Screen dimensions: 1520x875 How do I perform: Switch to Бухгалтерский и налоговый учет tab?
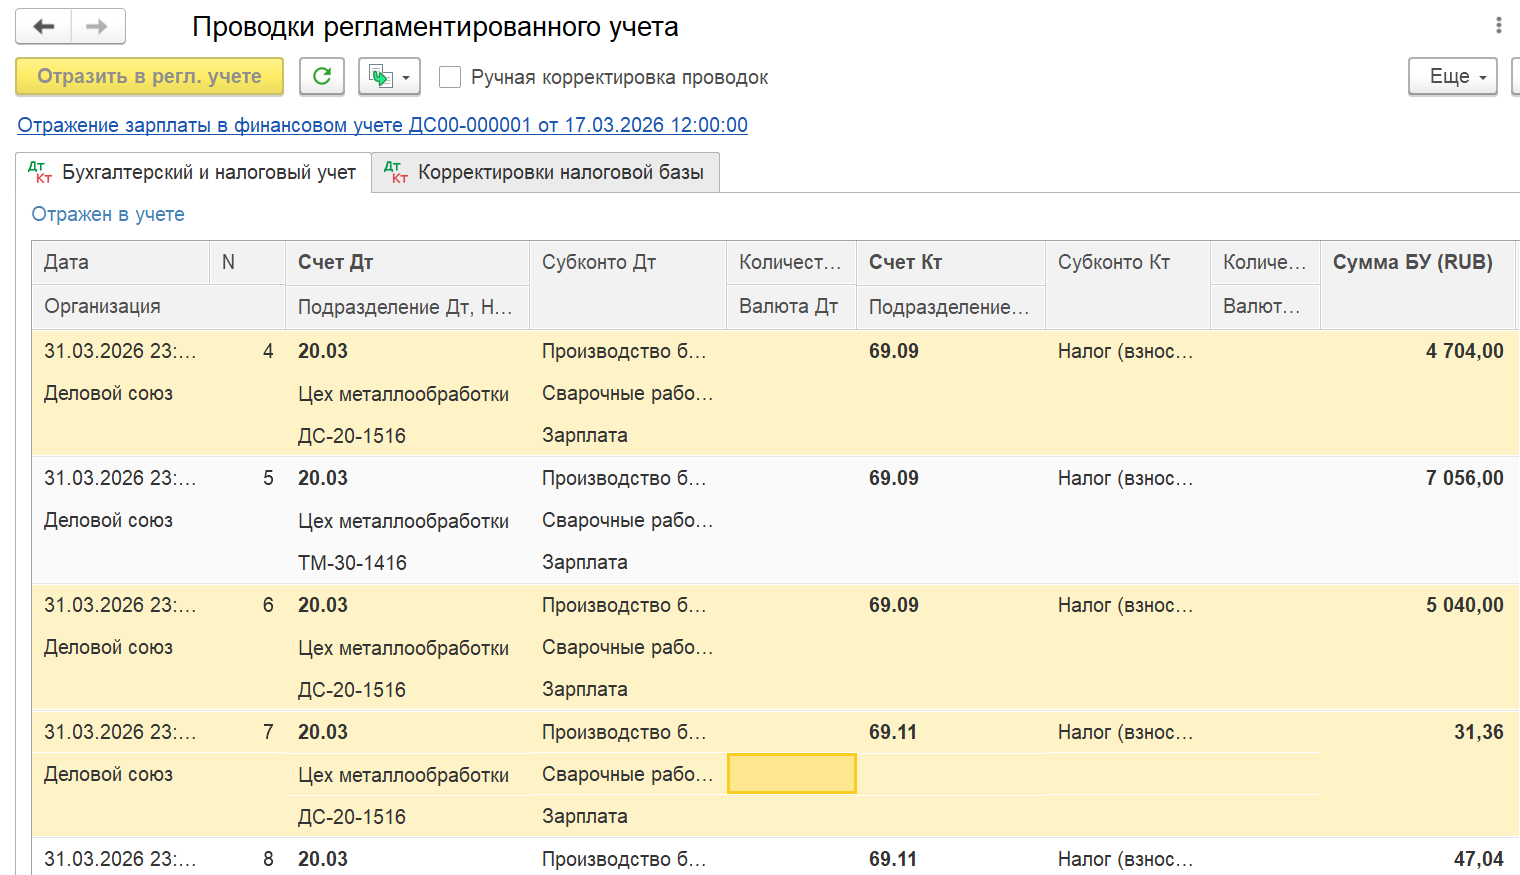pyautogui.click(x=193, y=172)
